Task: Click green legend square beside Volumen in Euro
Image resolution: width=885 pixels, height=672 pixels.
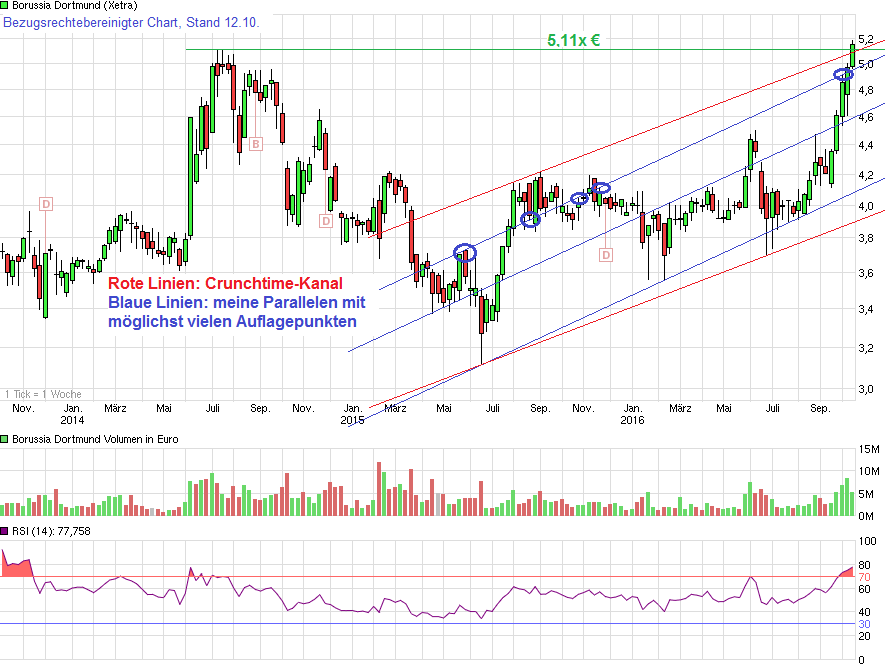Action: 4,439
